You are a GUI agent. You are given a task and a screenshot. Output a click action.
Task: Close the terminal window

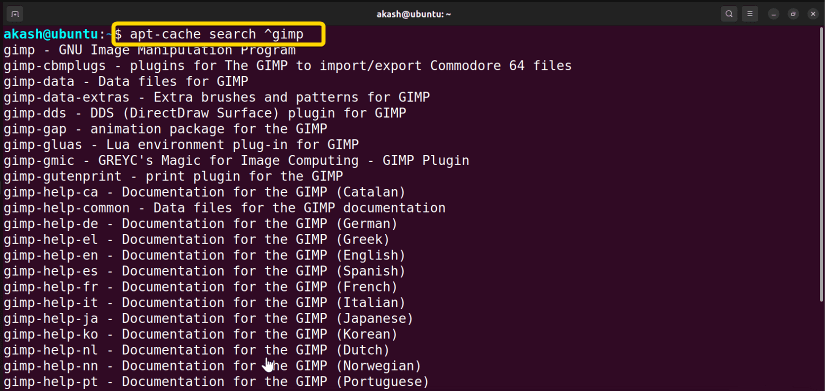(812, 14)
